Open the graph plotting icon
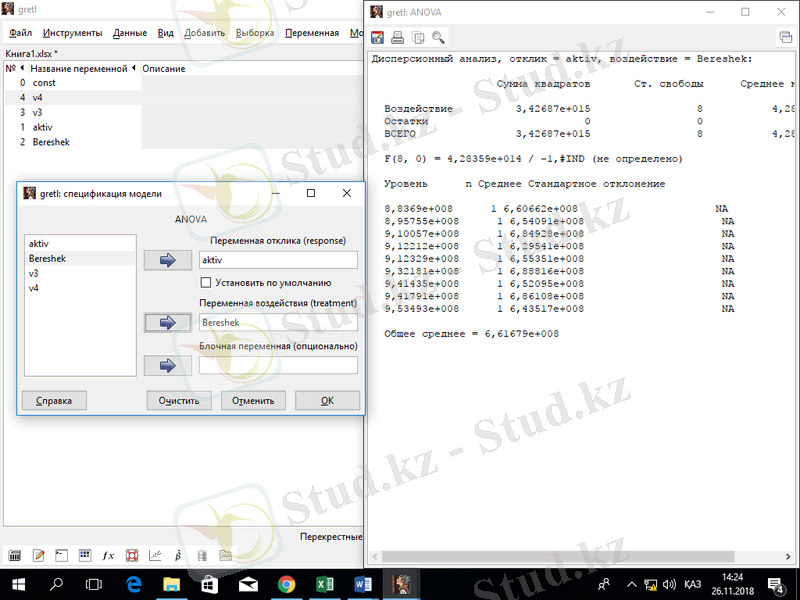 [155, 555]
